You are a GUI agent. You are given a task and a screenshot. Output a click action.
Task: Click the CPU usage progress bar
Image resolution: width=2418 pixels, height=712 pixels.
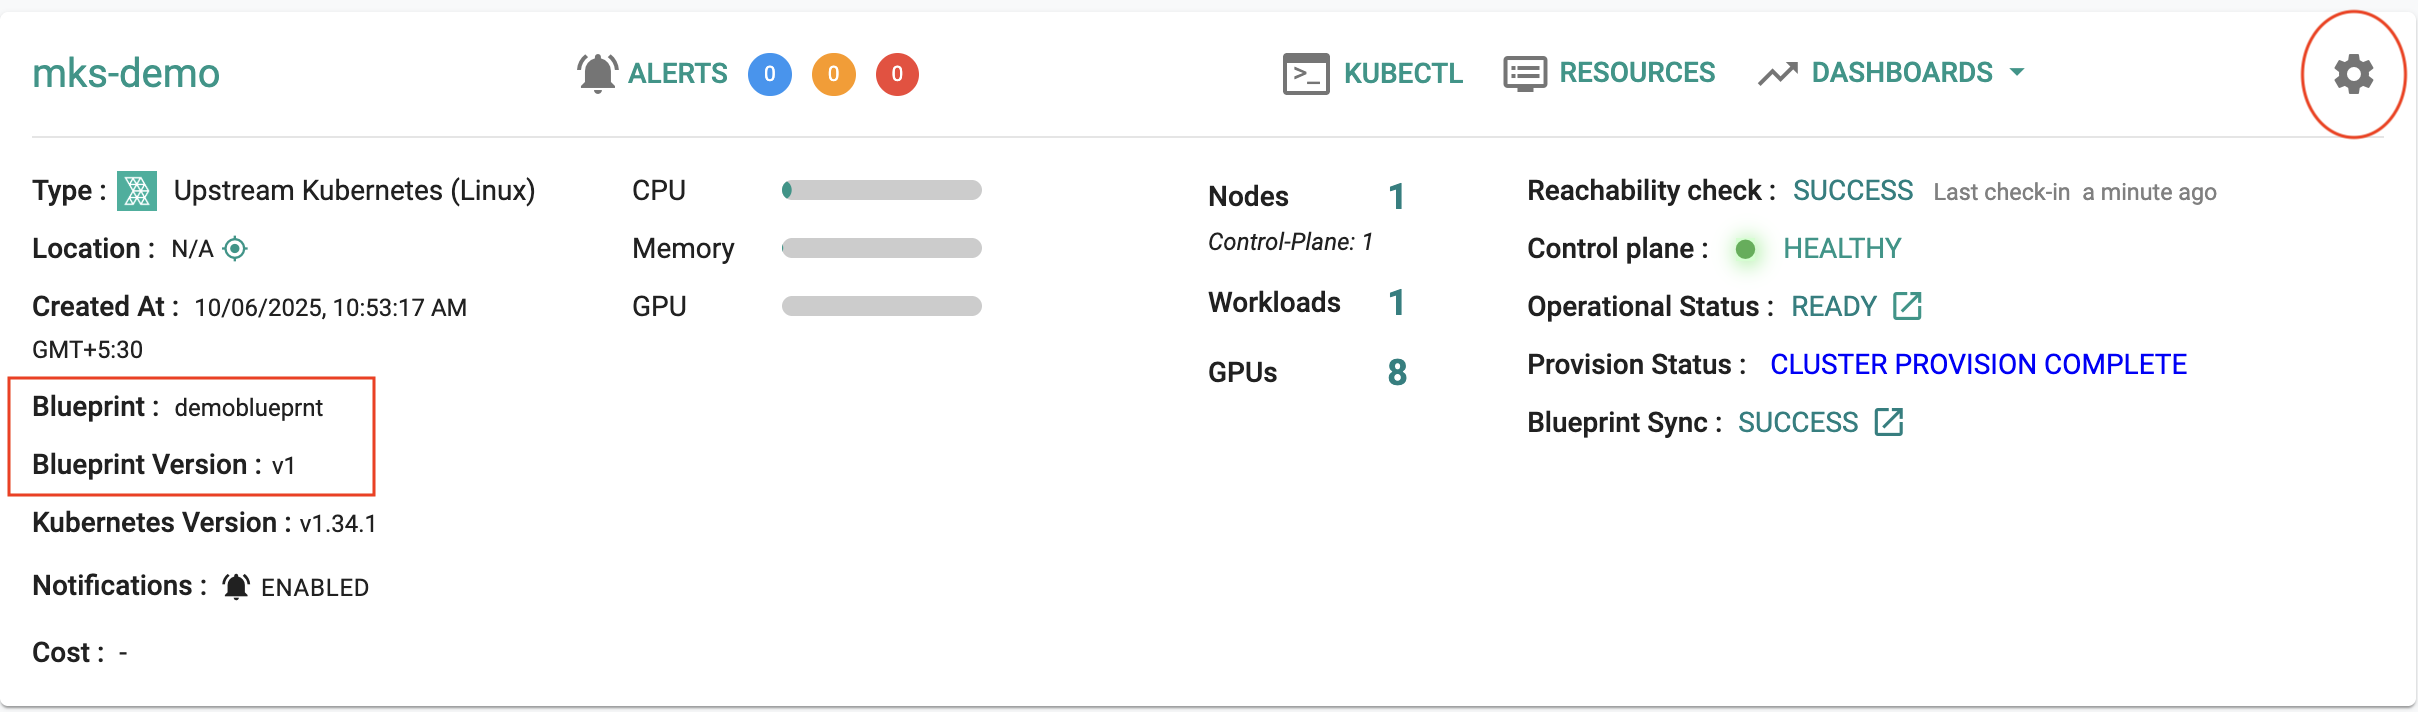pyautogui.click(x=881, y=190)
